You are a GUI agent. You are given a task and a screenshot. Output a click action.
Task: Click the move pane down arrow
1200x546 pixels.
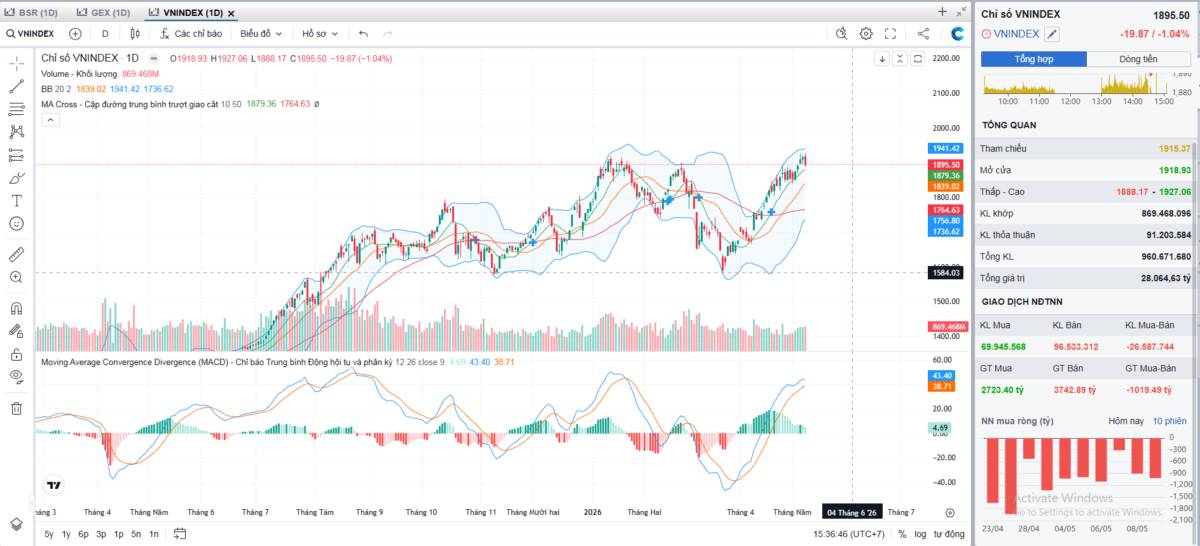click(882, 58)
